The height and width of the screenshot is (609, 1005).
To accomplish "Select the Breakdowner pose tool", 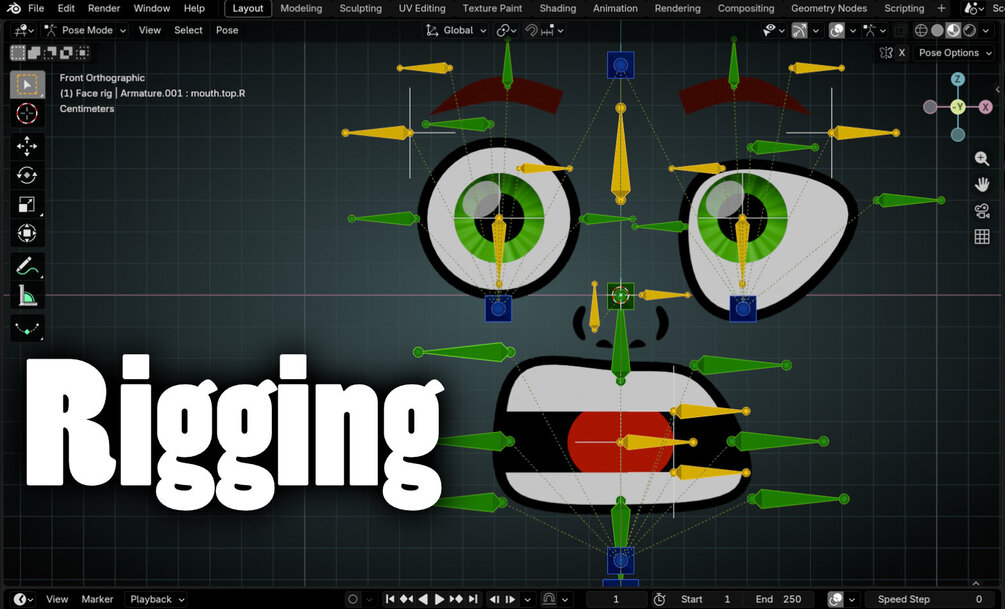I will [27, 328].
